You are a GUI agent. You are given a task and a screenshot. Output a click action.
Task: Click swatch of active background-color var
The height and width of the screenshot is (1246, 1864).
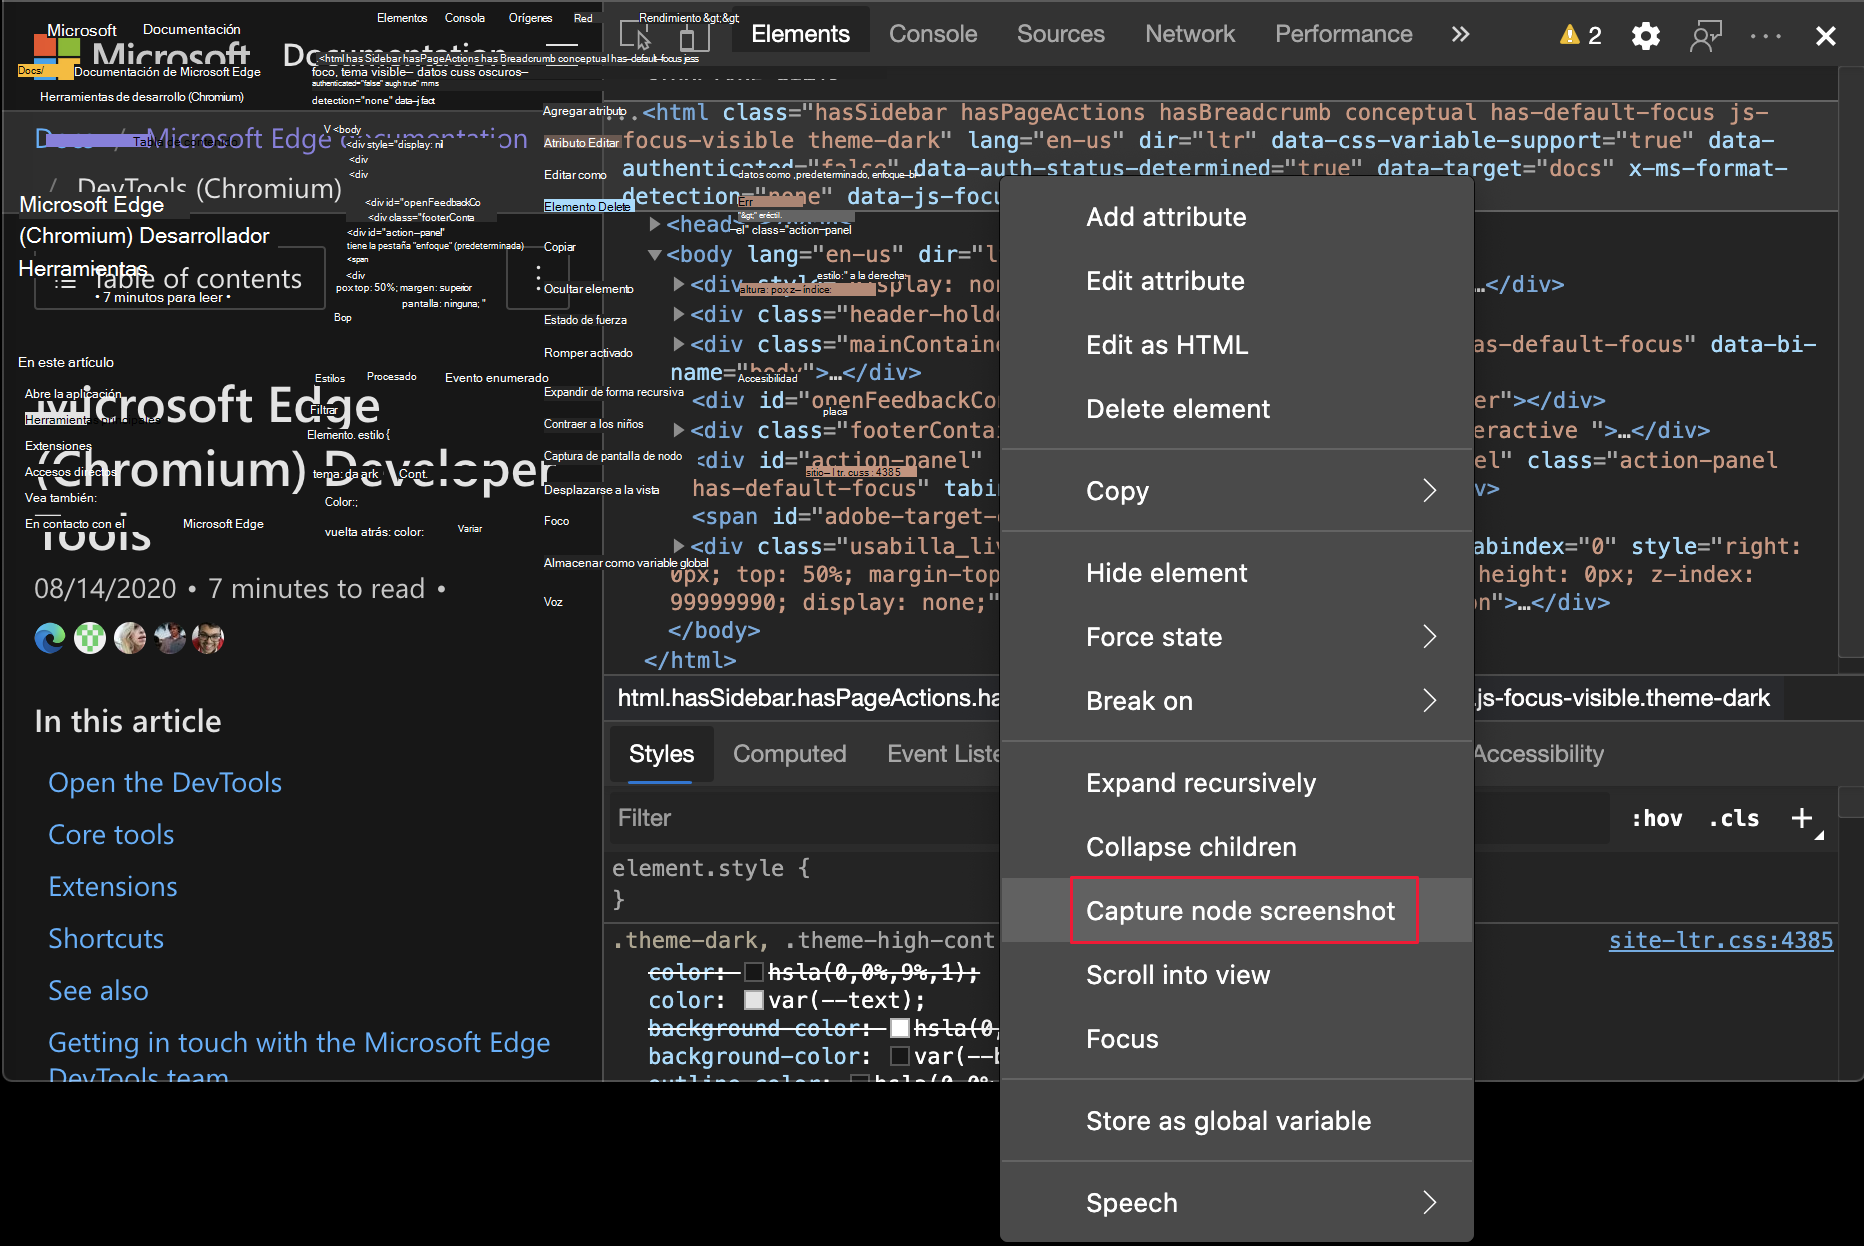click(x=900, y=1056)
